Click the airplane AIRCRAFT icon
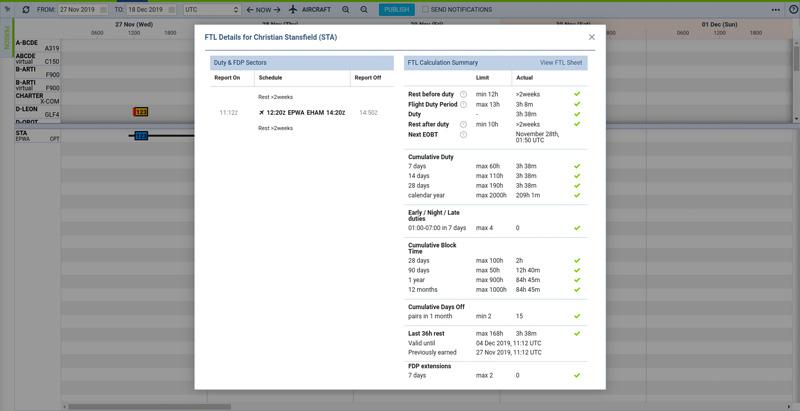This screenshot has width=800, height=411. (x=293, y=9)
